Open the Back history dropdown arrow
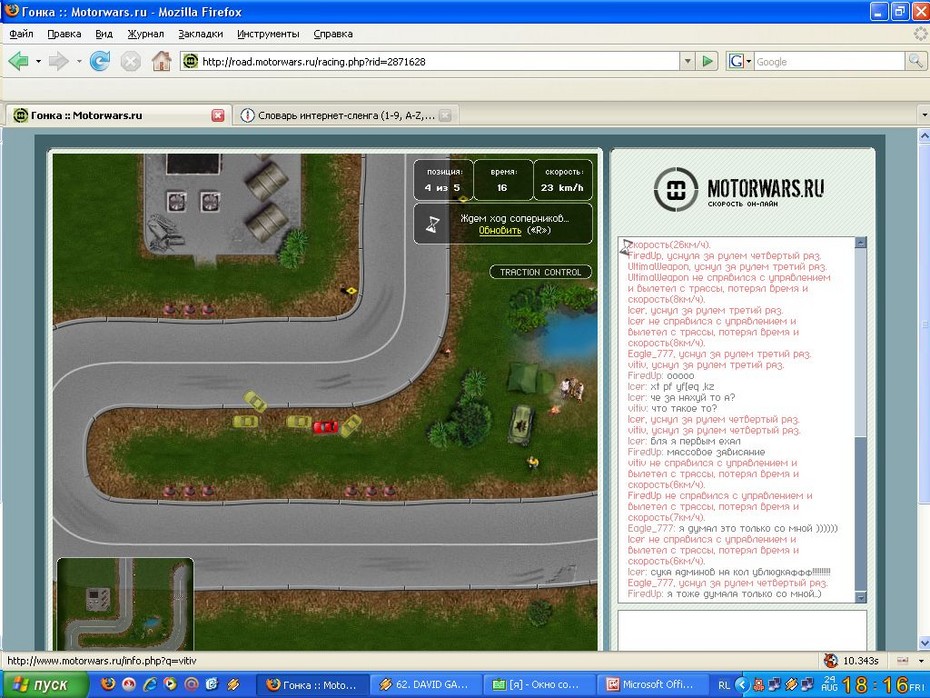The image size is (930, 698). coord(39,61)
